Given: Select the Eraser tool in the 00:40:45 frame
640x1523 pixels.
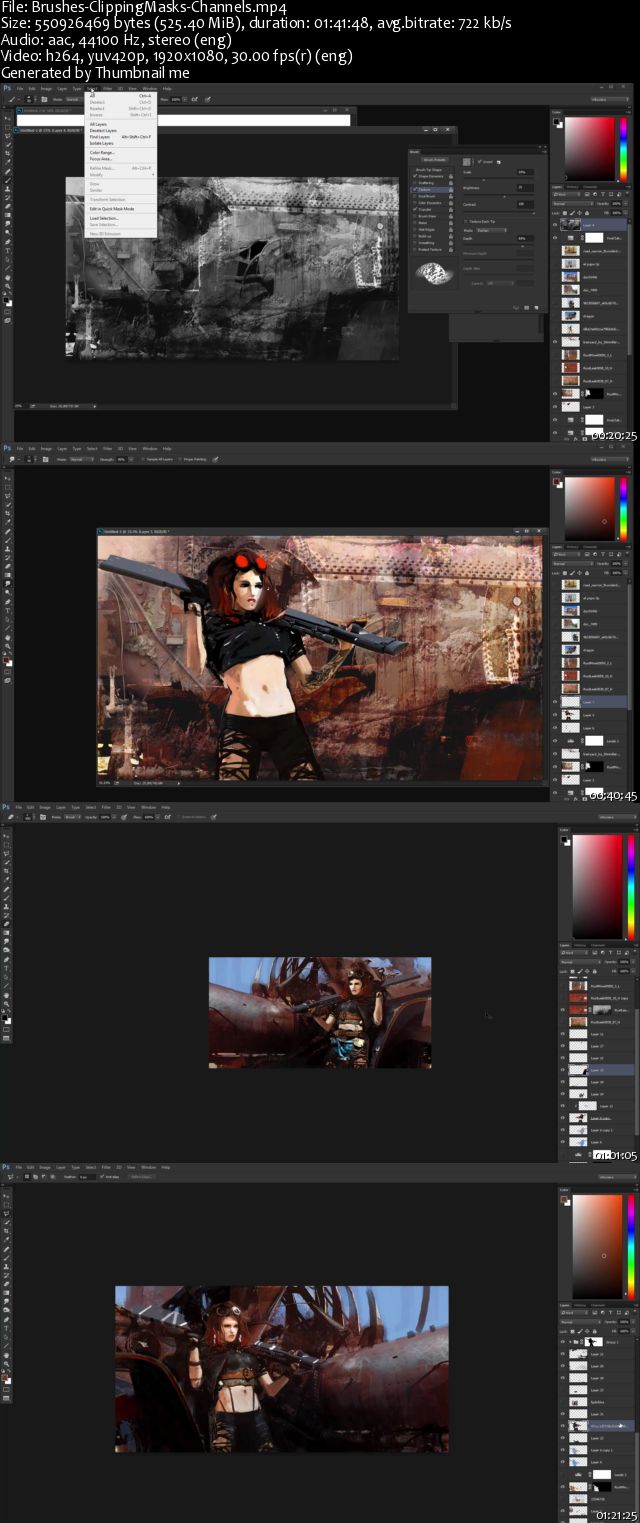Looking at the screenshot, I should 7,566.
